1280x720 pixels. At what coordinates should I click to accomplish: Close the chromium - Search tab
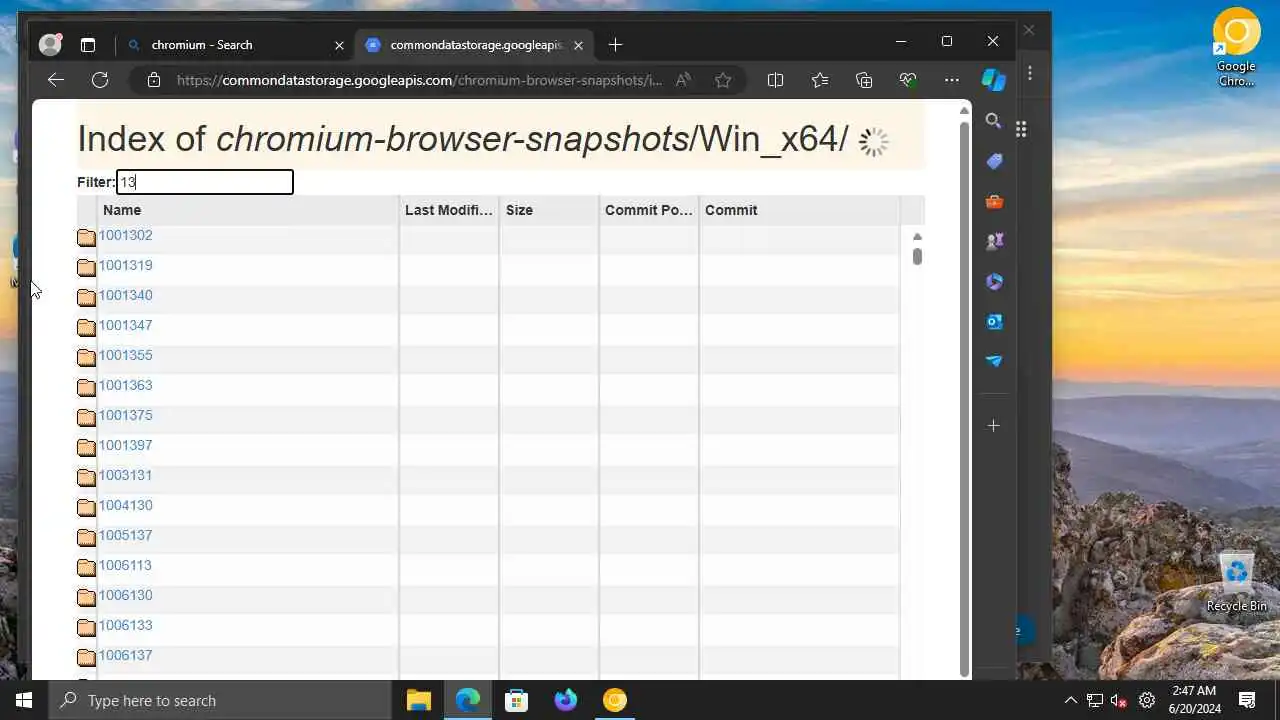pos(339,45)
